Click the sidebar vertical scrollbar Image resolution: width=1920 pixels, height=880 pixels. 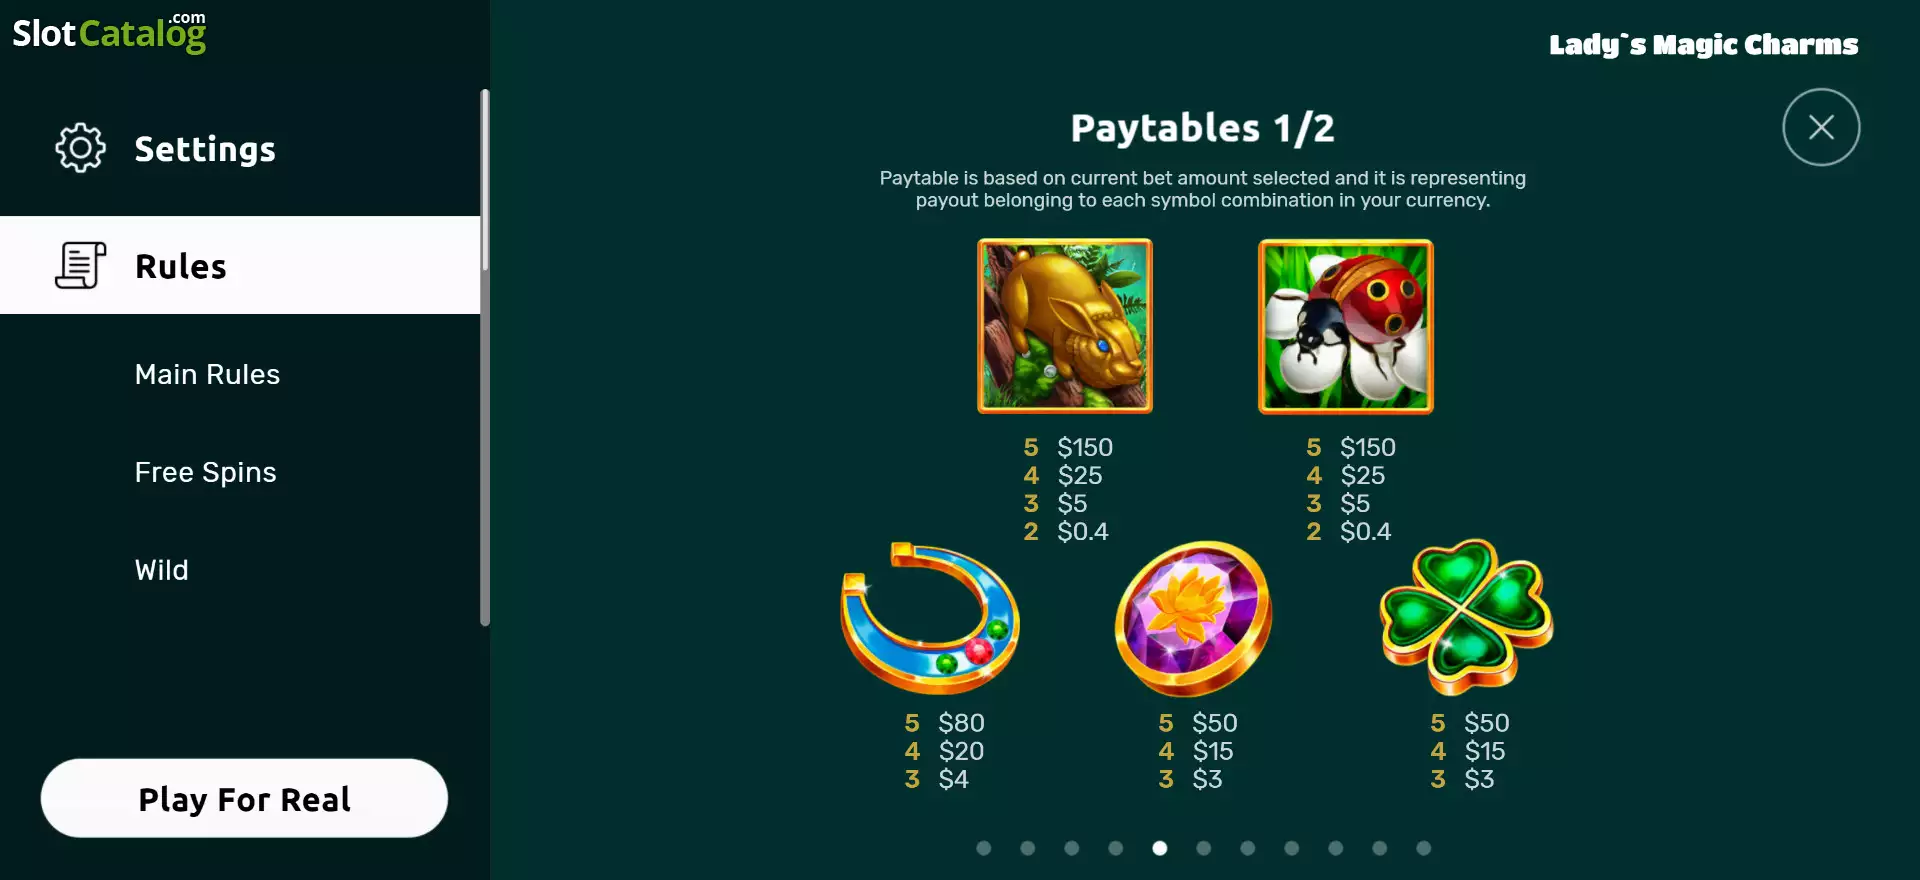(x=485, y=358)
